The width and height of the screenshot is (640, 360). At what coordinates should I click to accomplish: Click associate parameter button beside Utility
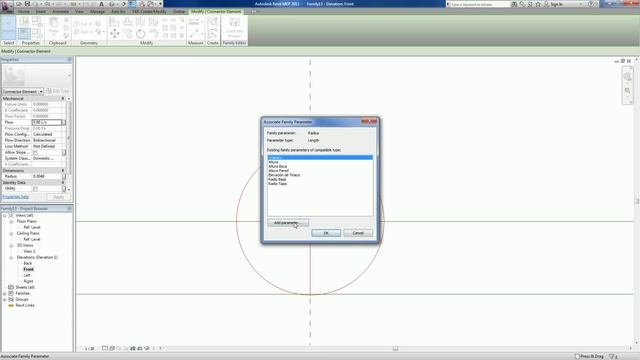tap(64, 189)
